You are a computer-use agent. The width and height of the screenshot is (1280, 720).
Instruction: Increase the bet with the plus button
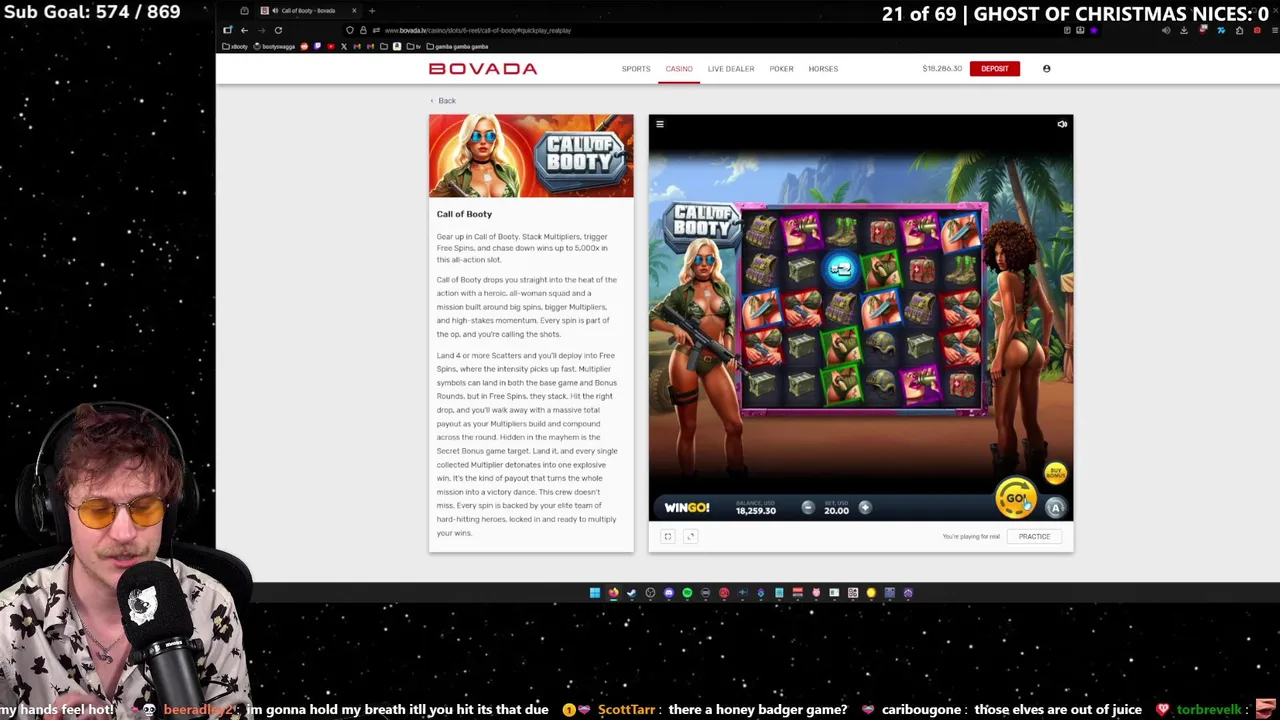point(865,508)
